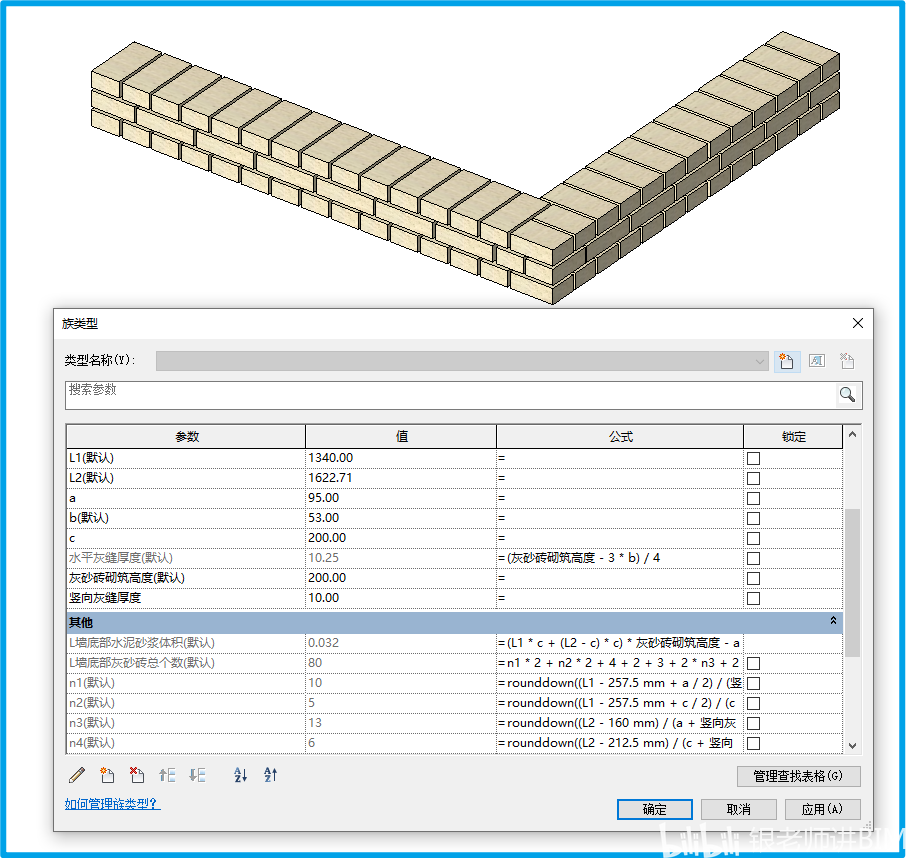Click the New Type icon
The image size is (906, 858).
click(787, 361)
